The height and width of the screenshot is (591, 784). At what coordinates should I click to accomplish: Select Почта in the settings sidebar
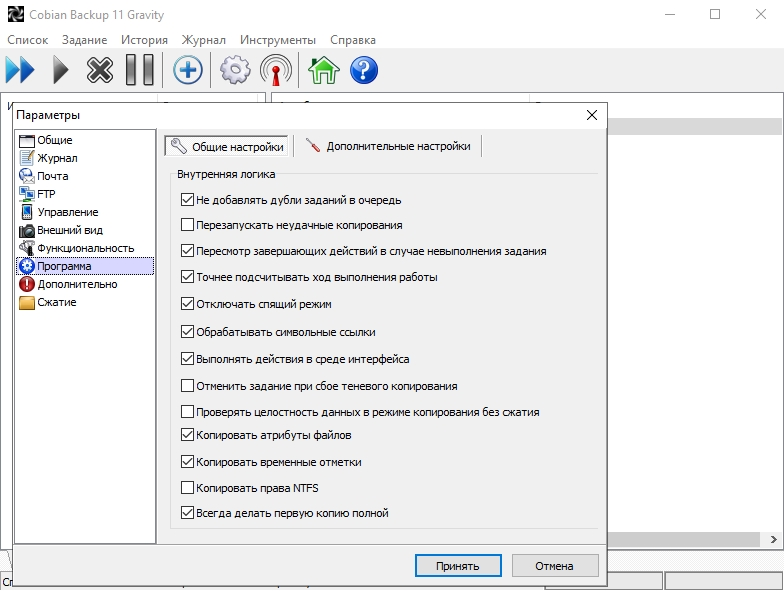[85, 176]
